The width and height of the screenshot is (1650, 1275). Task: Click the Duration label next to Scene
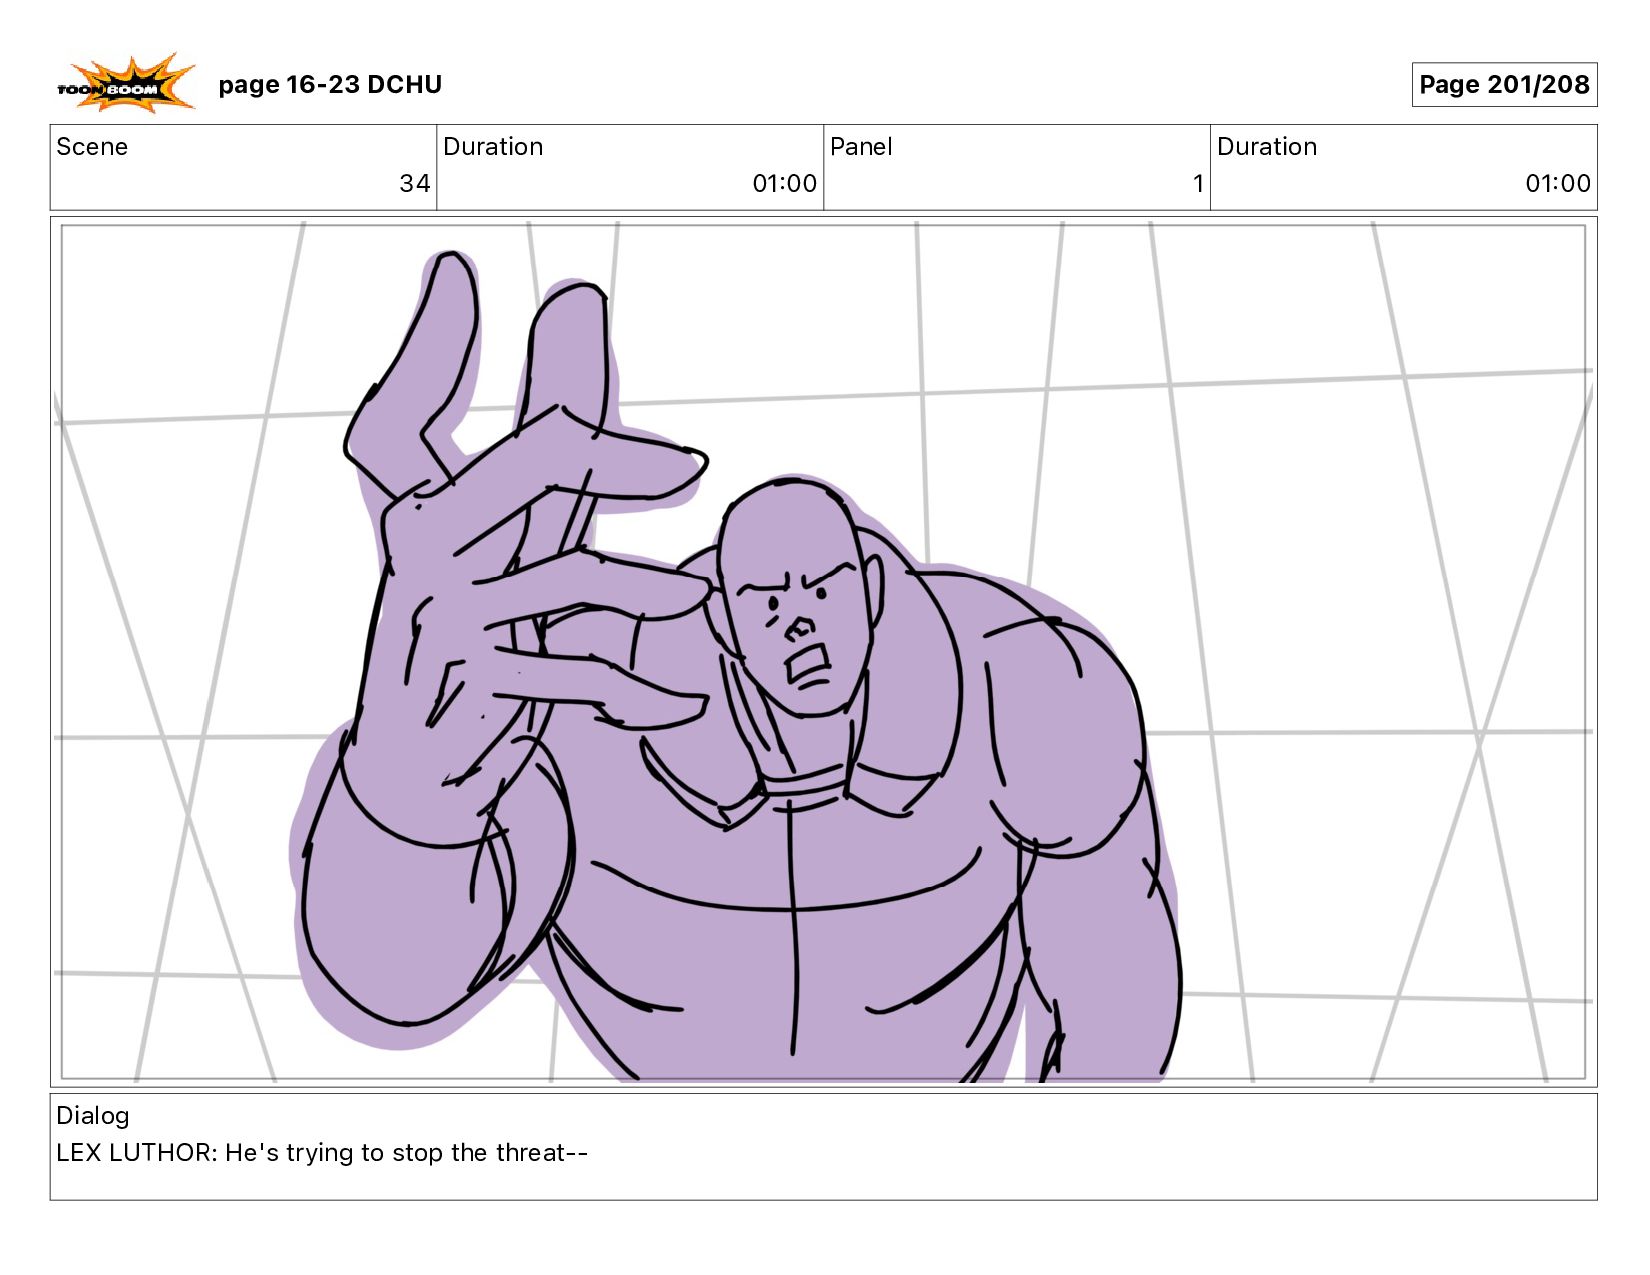click(493, 147)
